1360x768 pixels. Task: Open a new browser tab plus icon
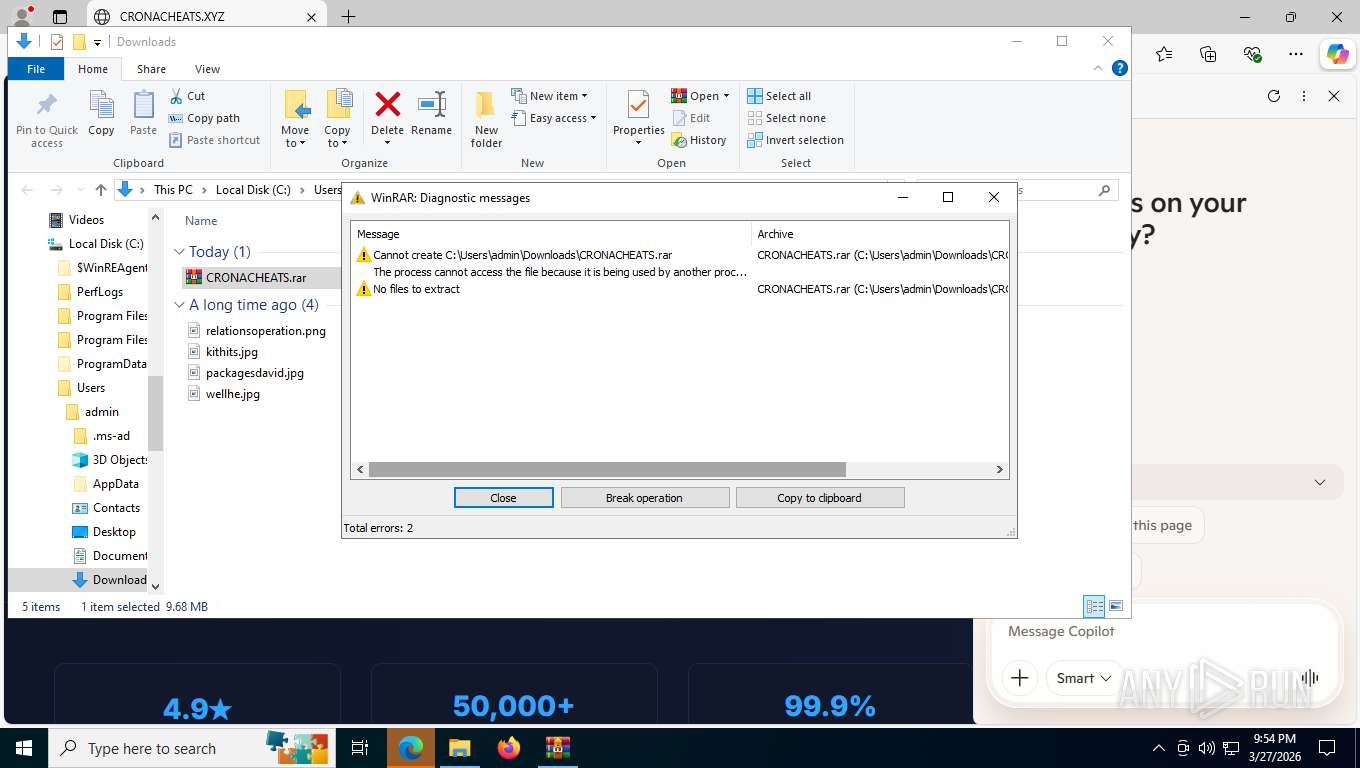[x=348, y=17]
